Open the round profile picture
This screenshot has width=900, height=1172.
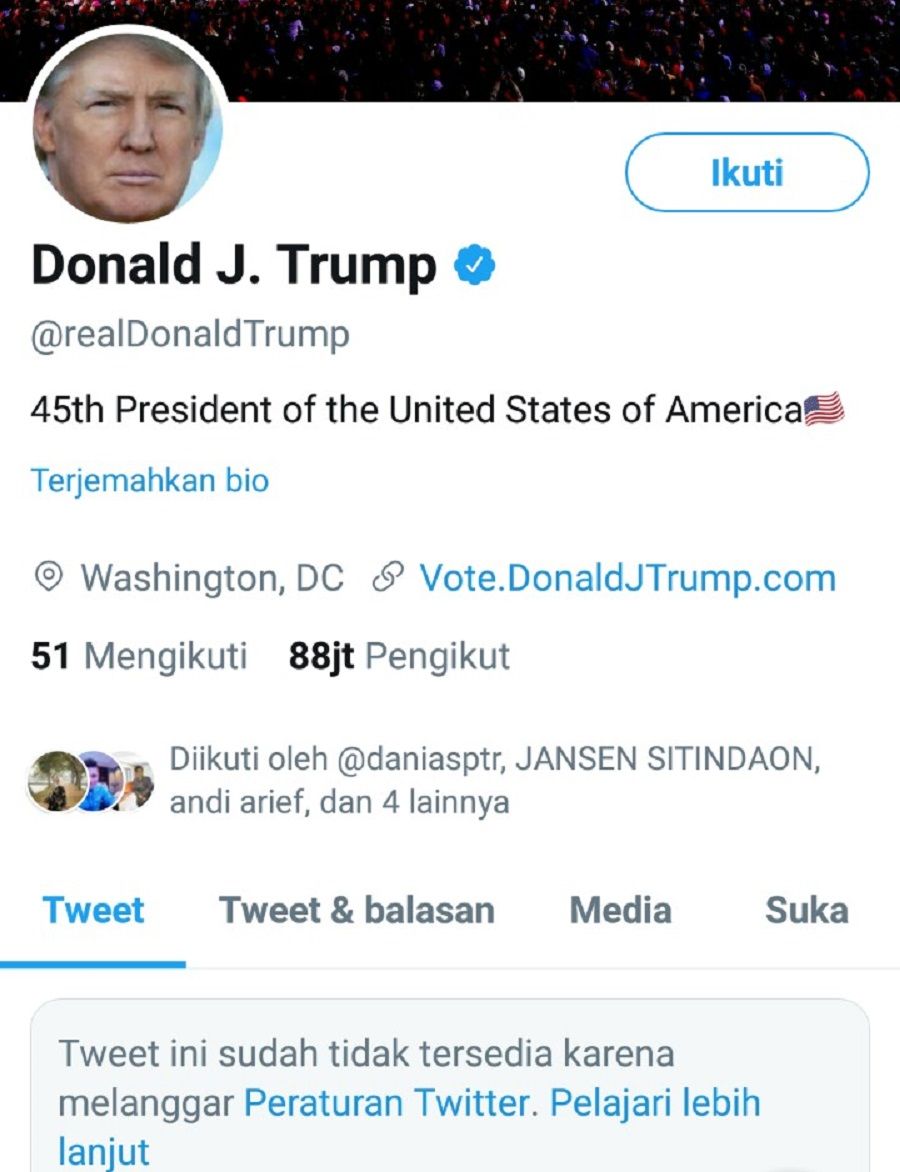tap(125, 127)
